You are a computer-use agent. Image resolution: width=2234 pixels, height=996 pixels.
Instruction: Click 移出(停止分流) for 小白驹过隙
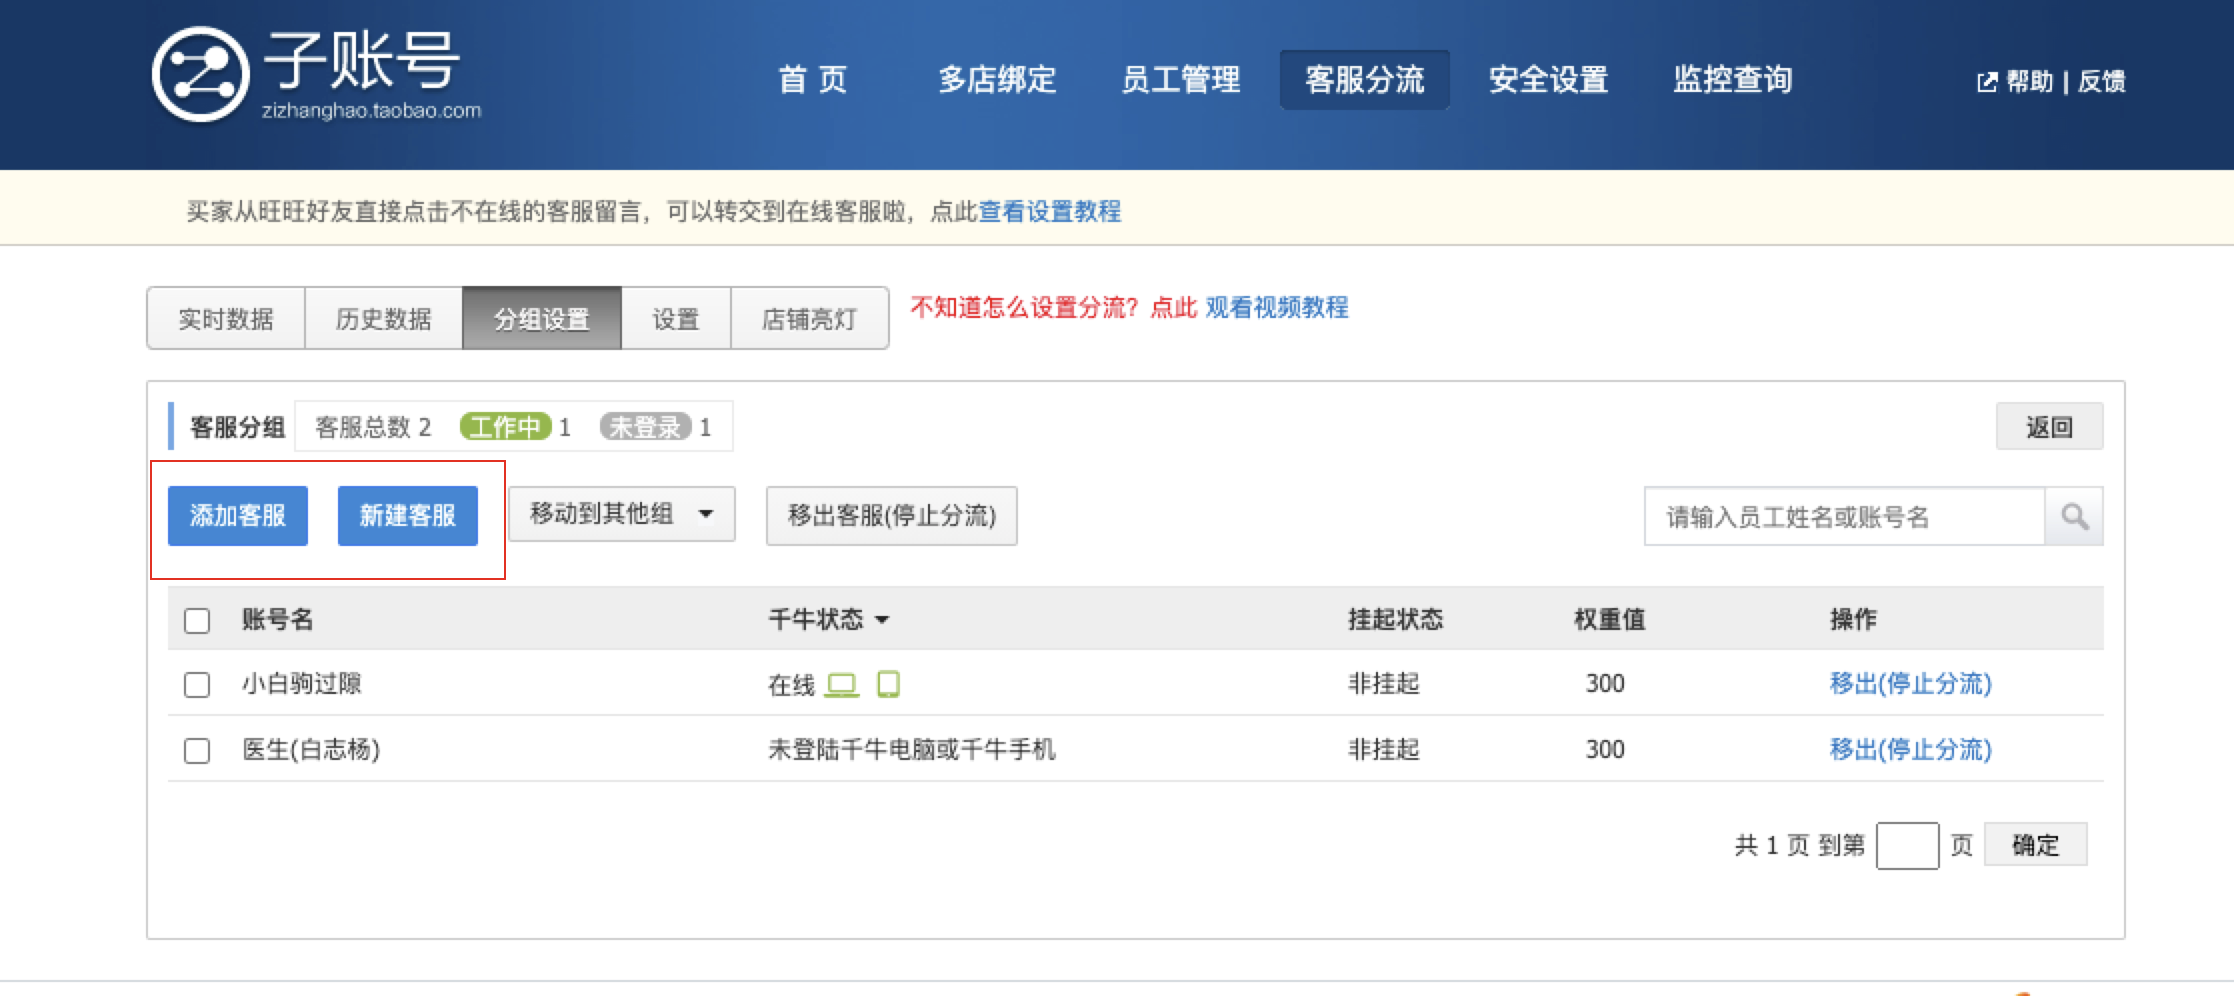[1911, 684]
